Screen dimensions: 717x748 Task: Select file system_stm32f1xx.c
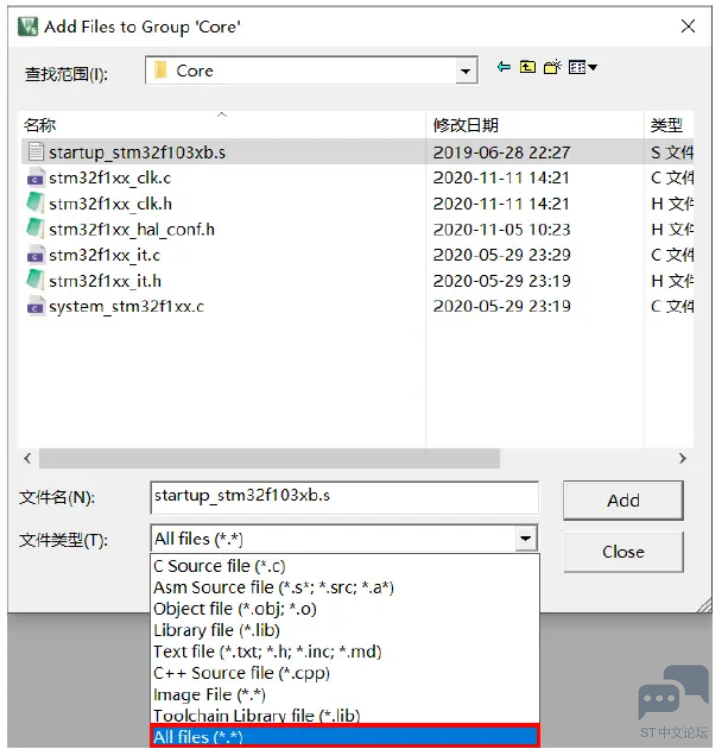126,307
